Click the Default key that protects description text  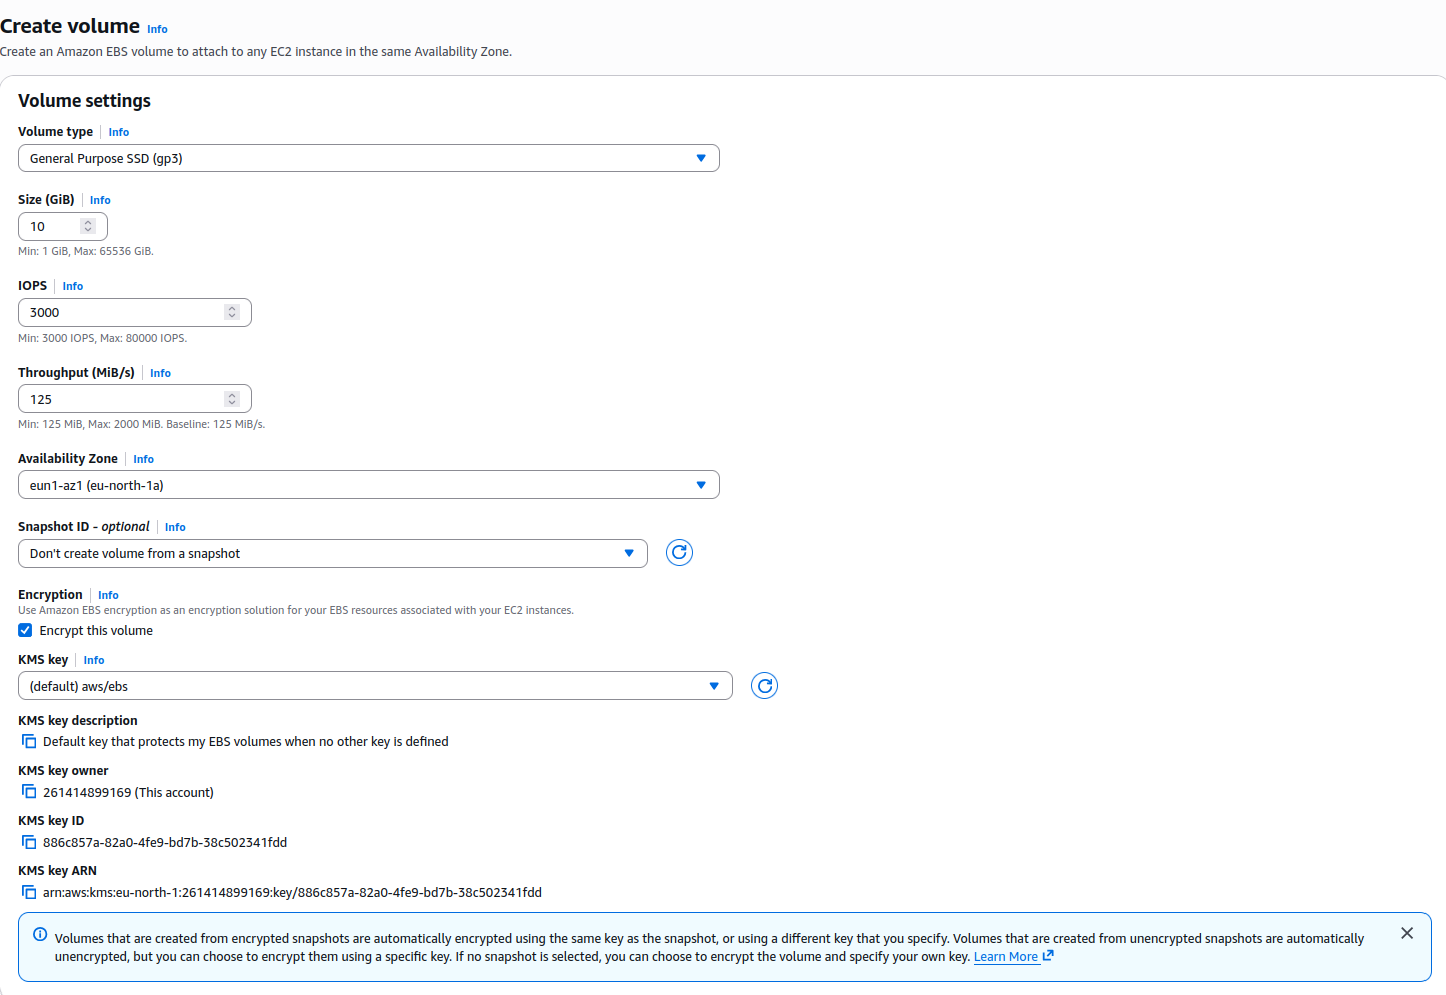click(245, 742)
